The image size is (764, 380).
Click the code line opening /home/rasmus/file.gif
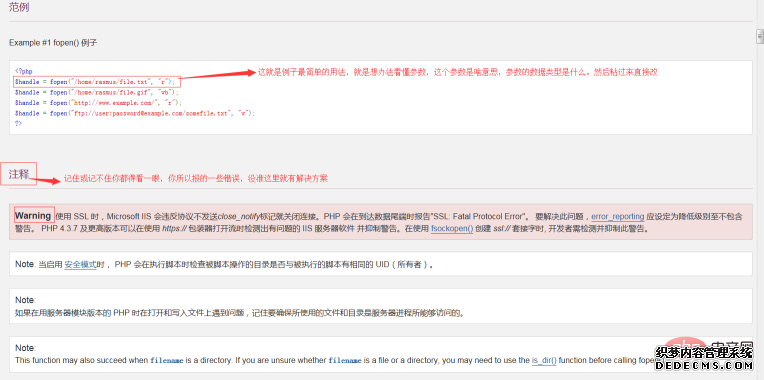pyautogui.click(x=97, y=92)
